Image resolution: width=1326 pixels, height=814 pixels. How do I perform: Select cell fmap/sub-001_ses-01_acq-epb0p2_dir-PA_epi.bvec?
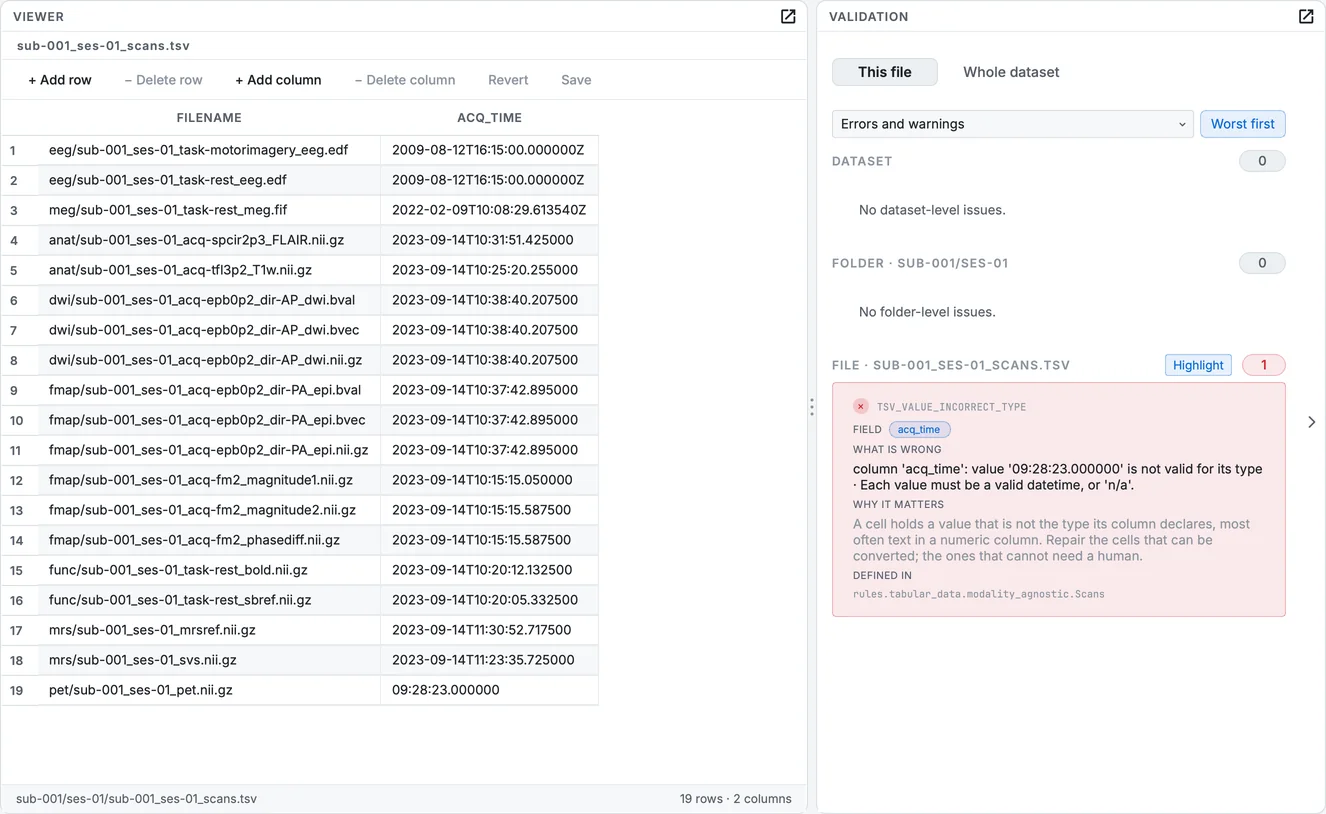[209, 420]
